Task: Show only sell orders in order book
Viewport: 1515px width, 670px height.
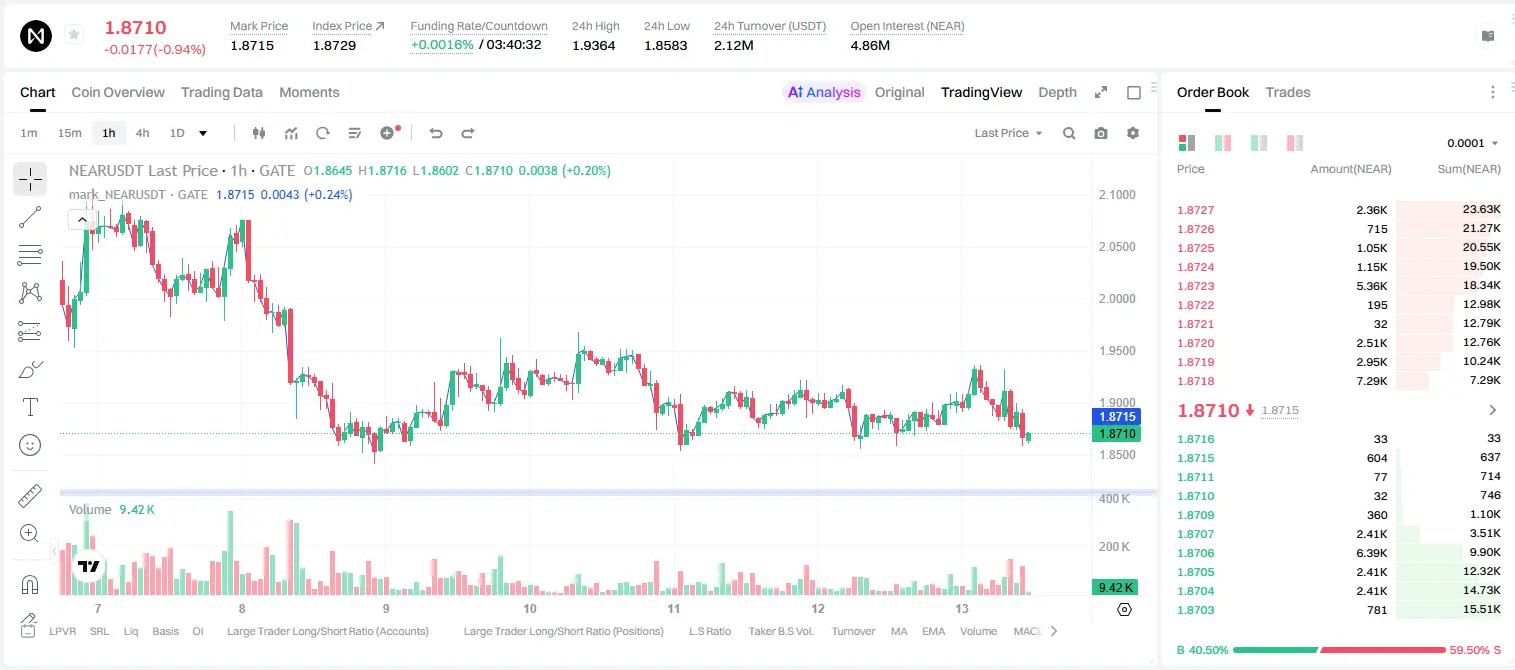Action: coord(1295,143)
